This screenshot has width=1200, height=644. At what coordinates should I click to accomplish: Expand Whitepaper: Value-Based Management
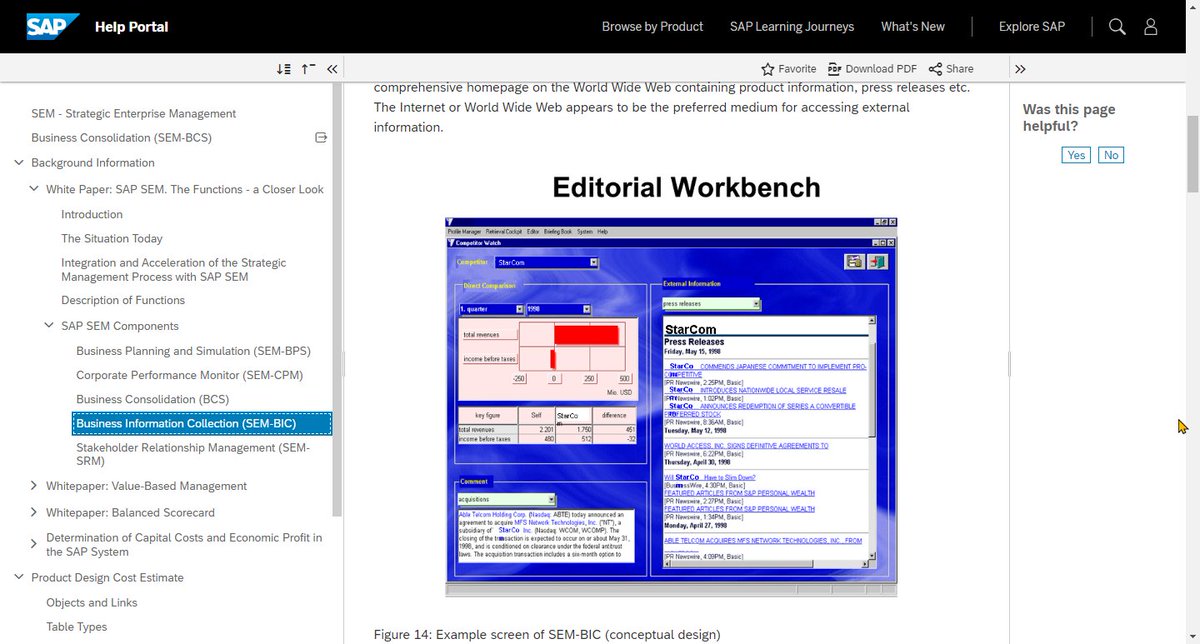[34, 486]
